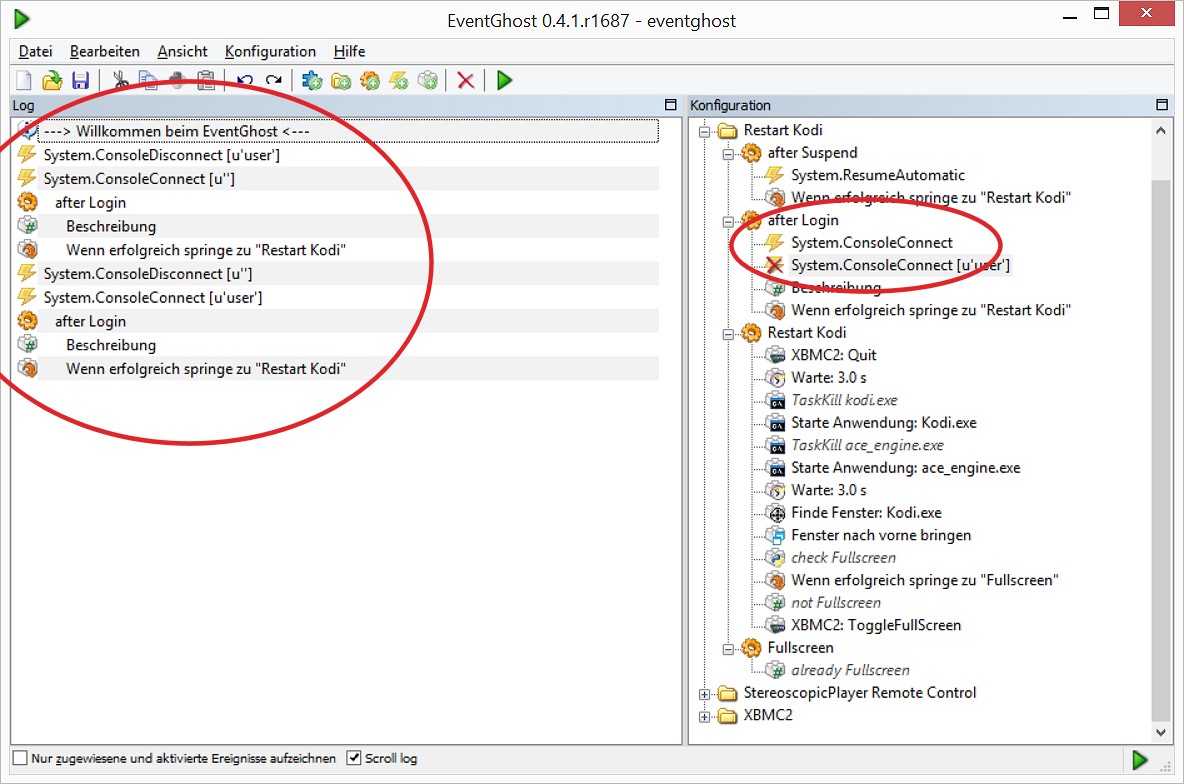Click the Cut (scissors) toolbar icon
Image resolution: width=1184 pixels, height=784 pixels.
(x=120, y=80)
